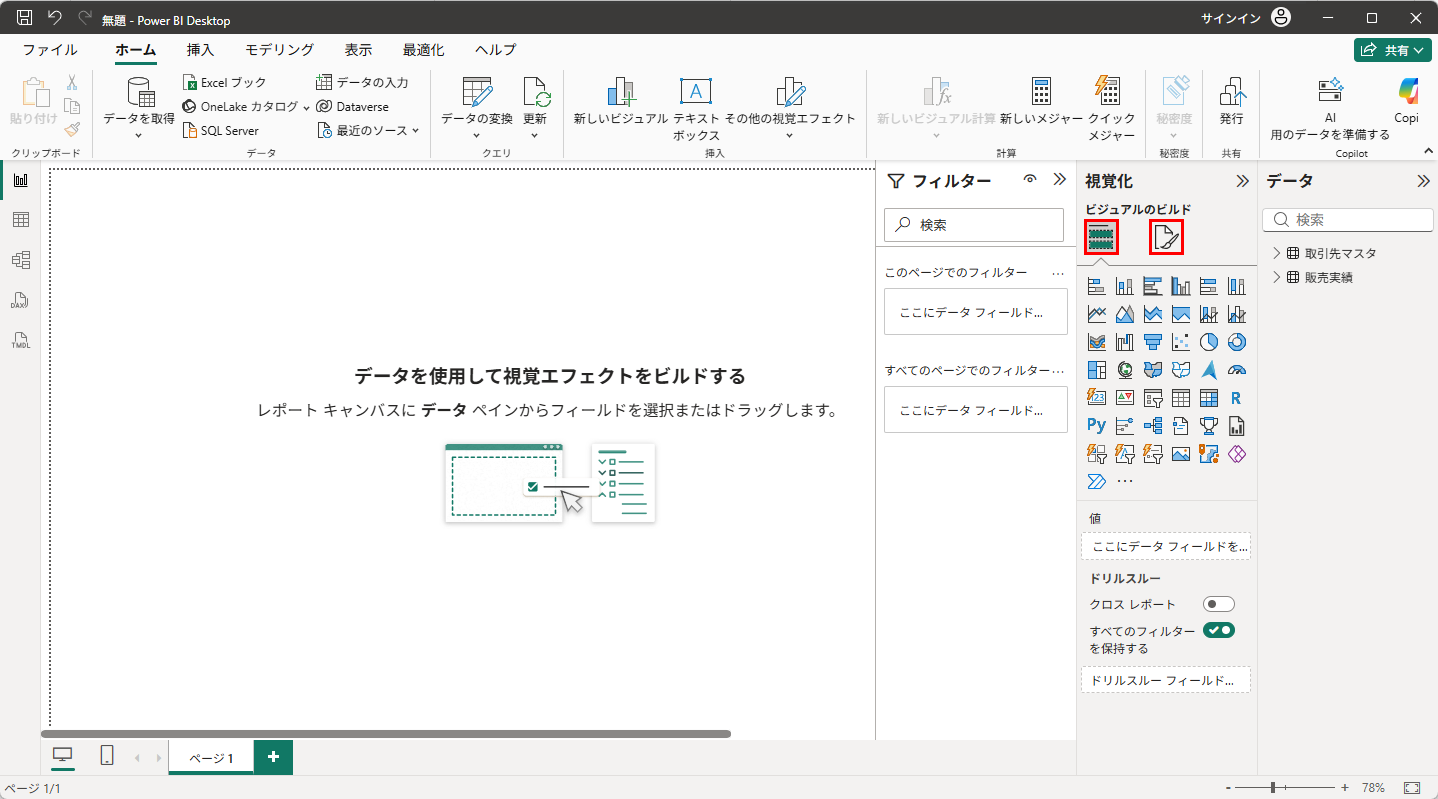
Task: Switch to the mobile layout view
Action: 107,756
